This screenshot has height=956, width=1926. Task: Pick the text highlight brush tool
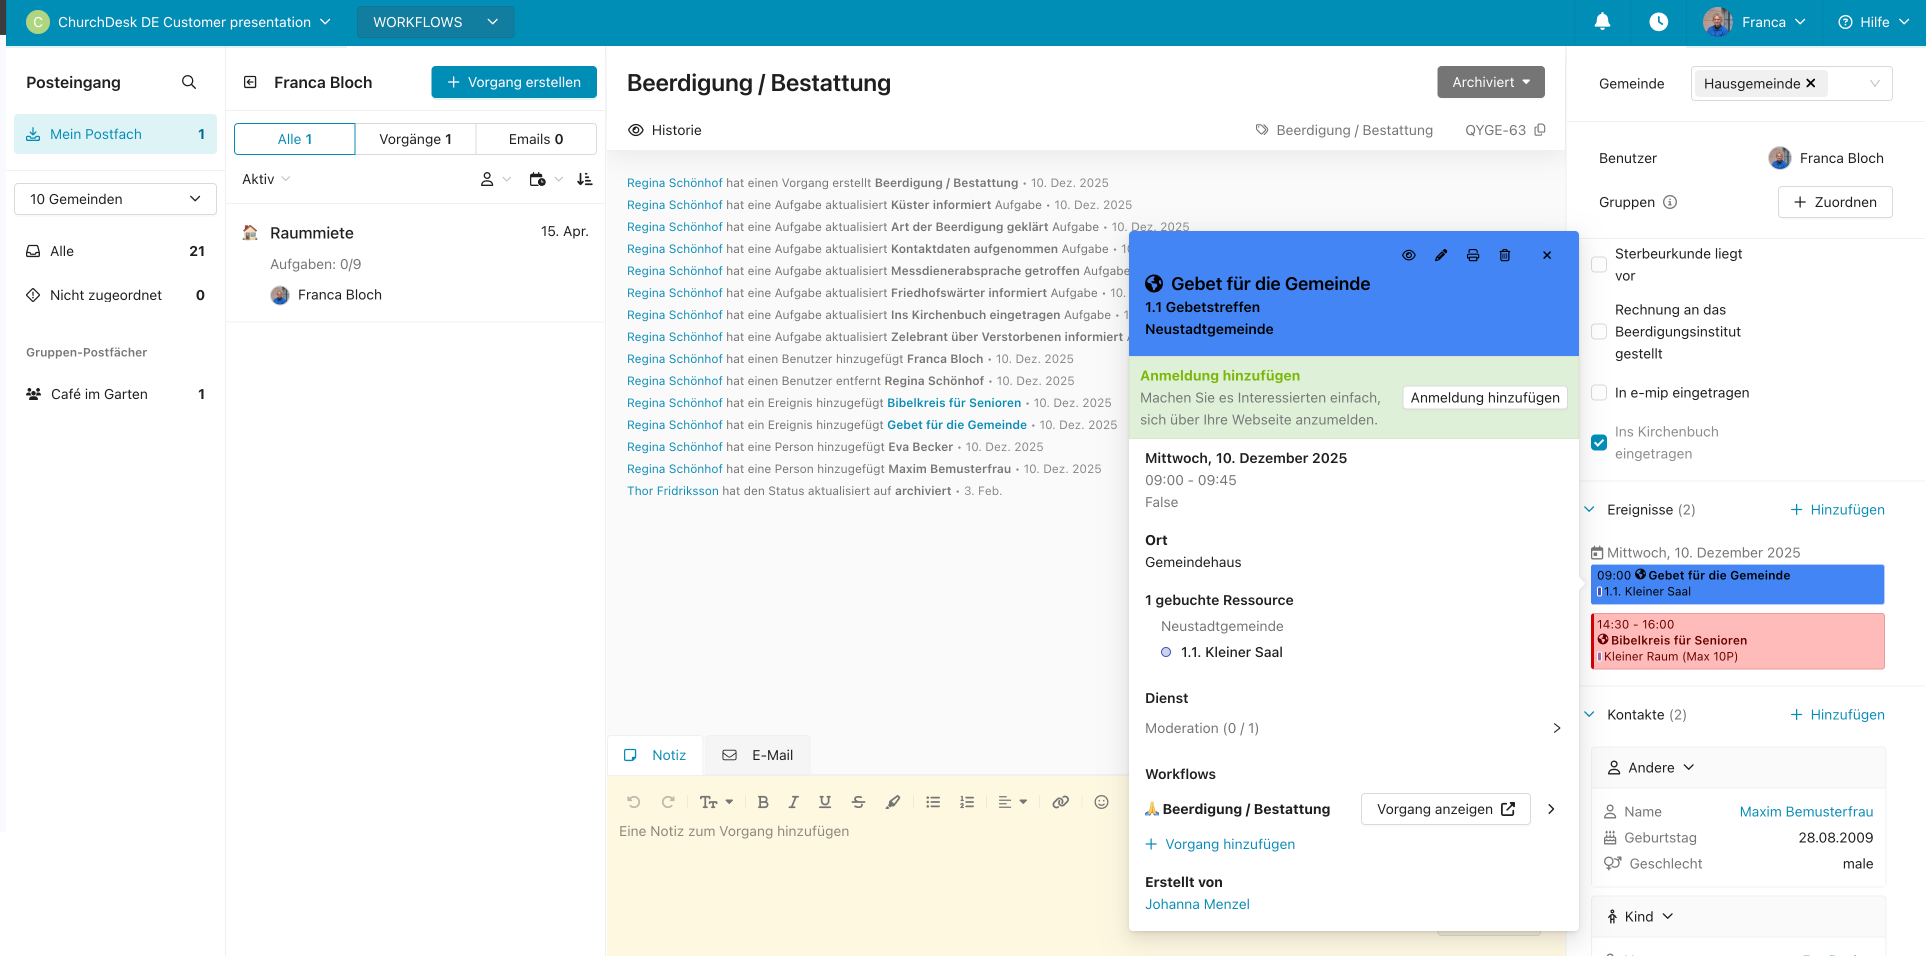point(893,802)
